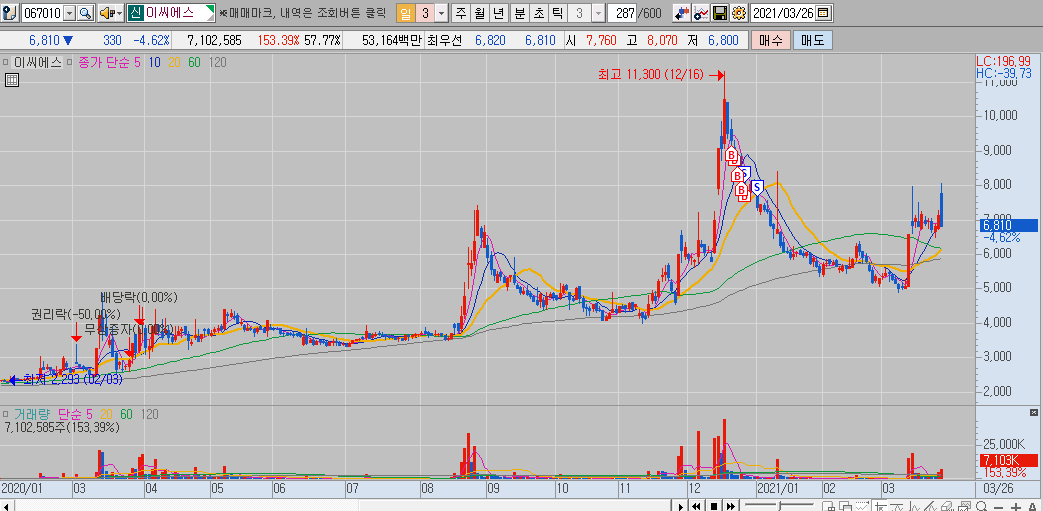
Task: Select the tick (틱) chart tab
Action: 559,13
